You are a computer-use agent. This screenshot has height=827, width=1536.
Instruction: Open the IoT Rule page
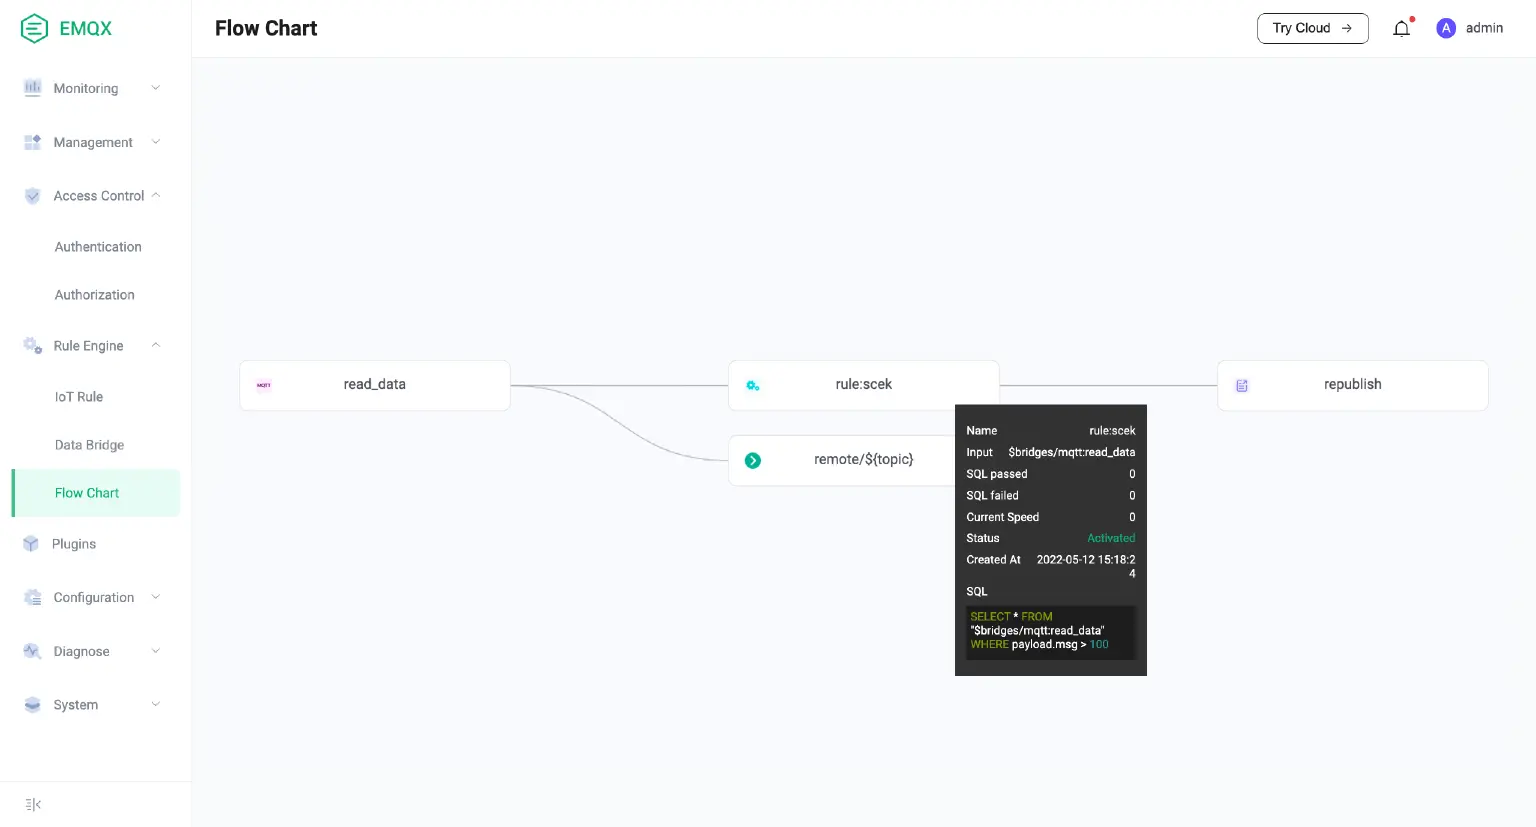[79, 397]
